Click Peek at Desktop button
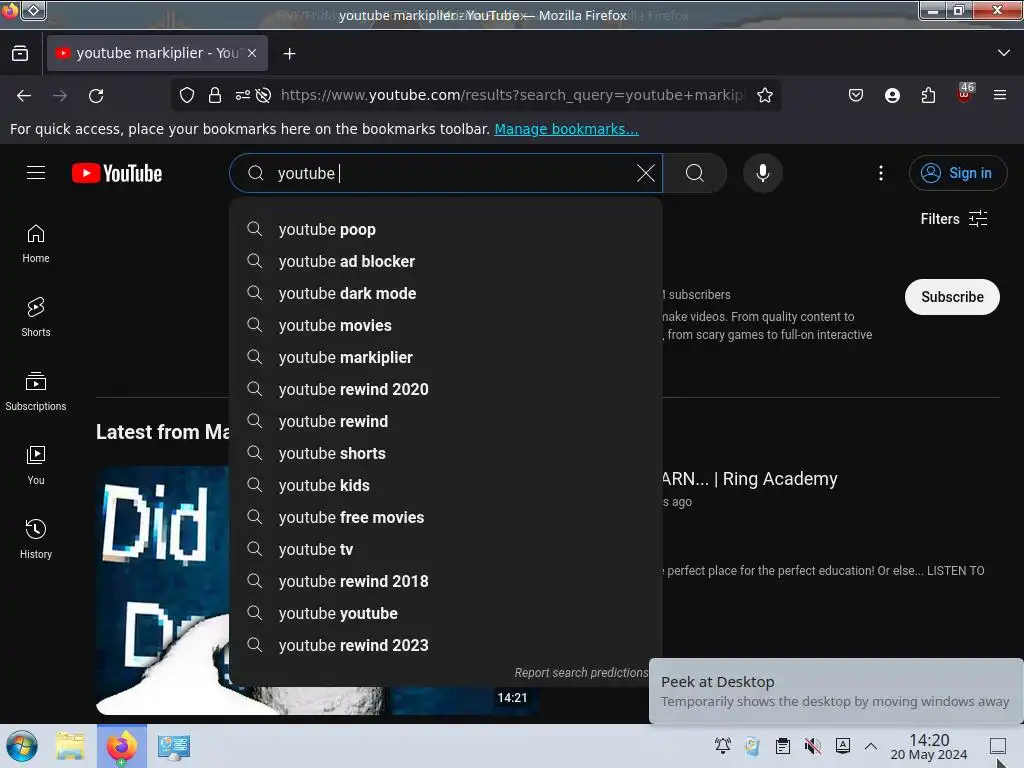Screen dimensions: 1024x768 997,746
